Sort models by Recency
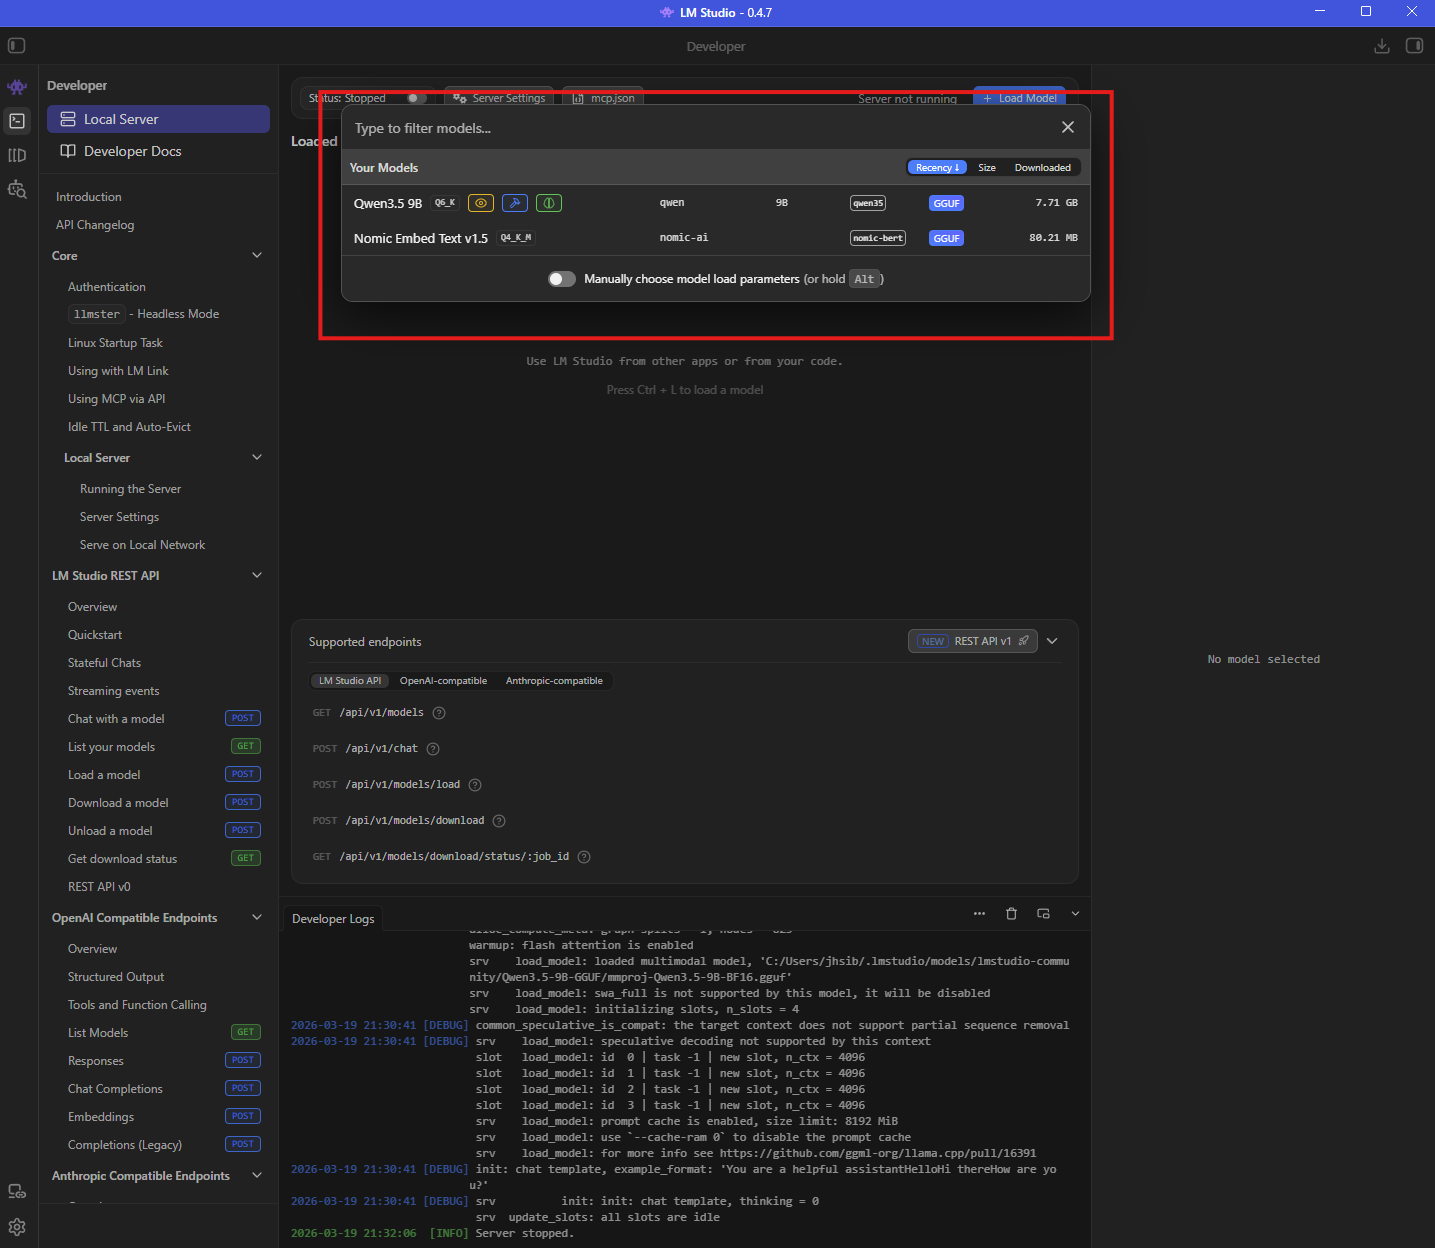 [x=937, y=167]
